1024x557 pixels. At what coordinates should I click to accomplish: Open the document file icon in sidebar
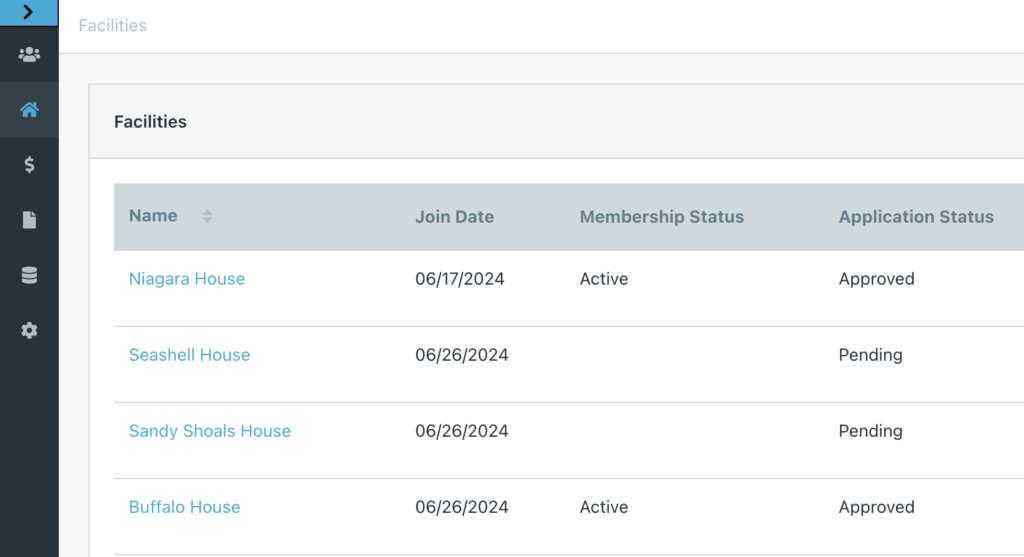tap(29, 220)
